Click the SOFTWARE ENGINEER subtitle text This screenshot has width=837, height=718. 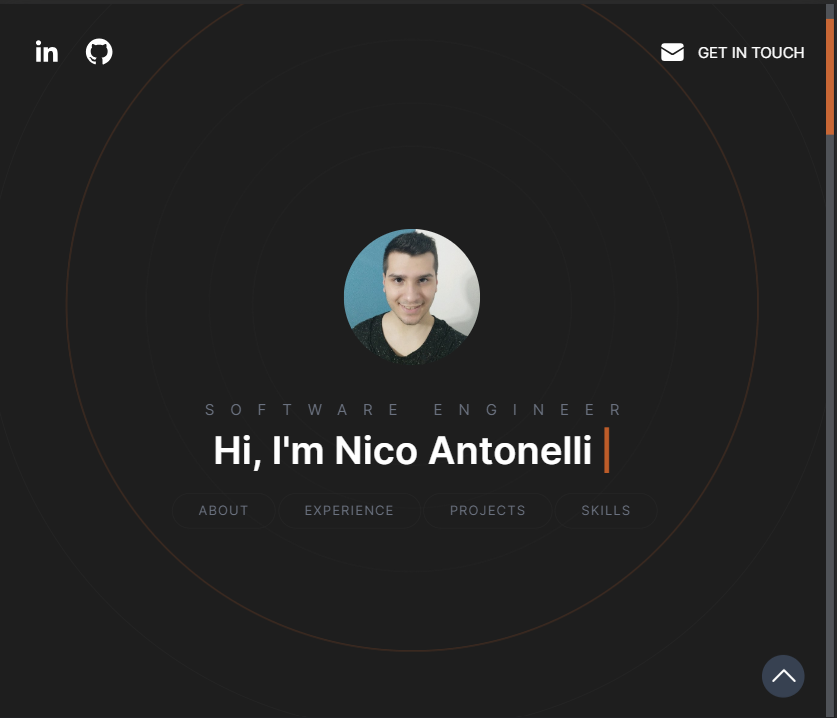[414, 410]
